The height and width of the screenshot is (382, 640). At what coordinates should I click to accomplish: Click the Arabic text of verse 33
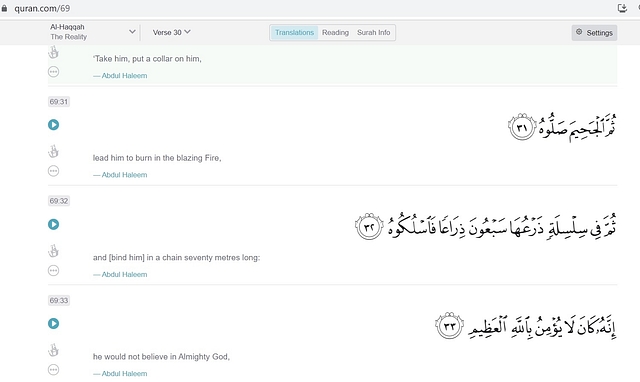pos(526,325)
